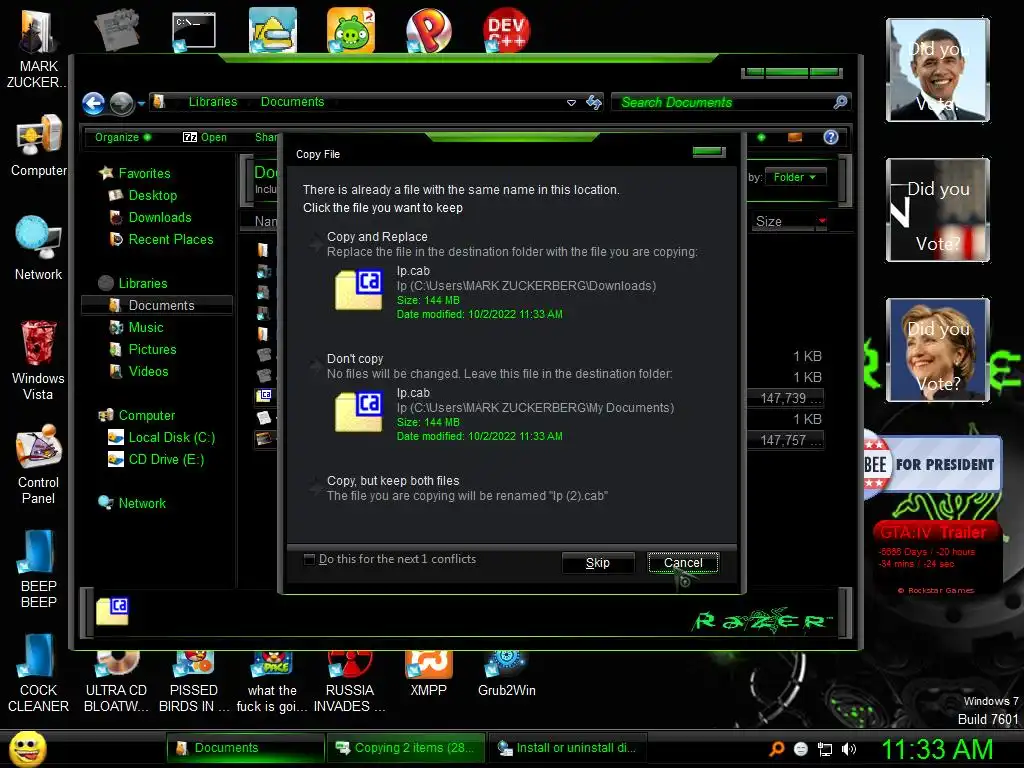Select Network in navigation pane
Image resolution: width=1024 pixels, height=768 pixels.
pyautogui.click(x=142, y=504)
